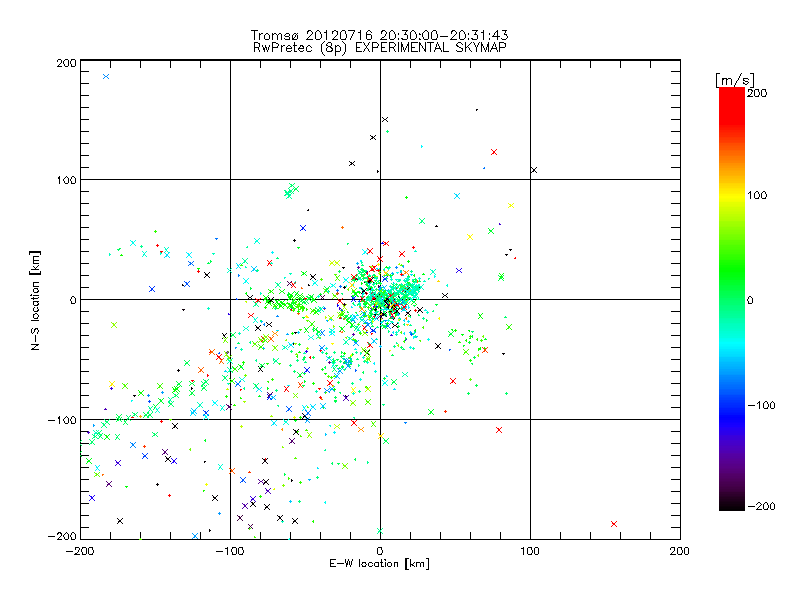Click the black X just right of the 100 km vertical gridline
This screenshot has height=600, width=800.
pos(534,170)
